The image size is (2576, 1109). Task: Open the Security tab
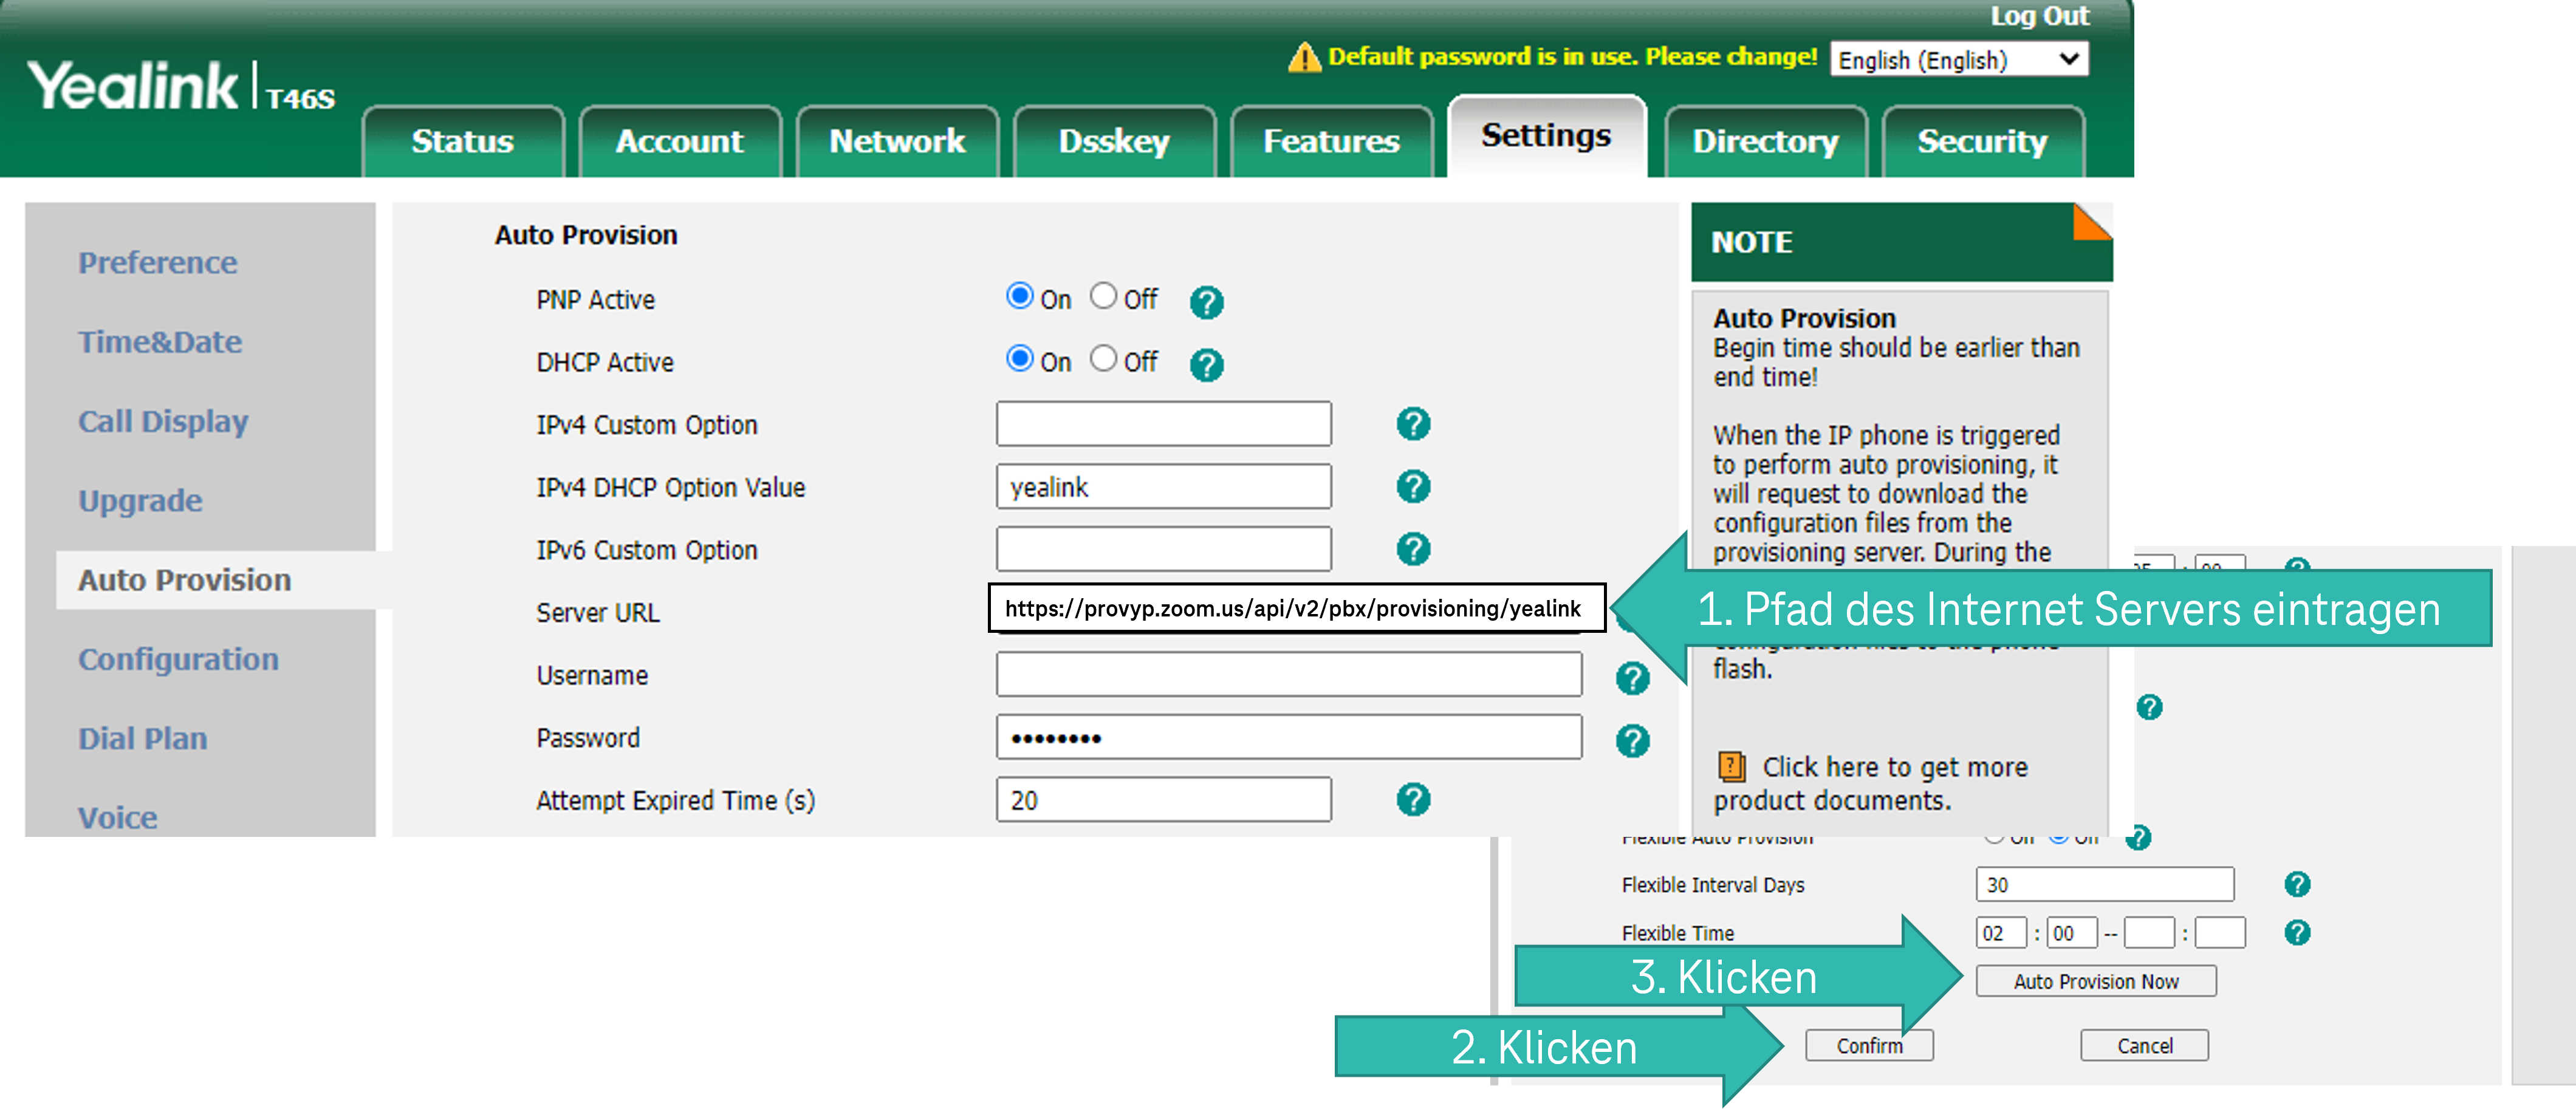pyautogui.click(x=1981, y=142)
